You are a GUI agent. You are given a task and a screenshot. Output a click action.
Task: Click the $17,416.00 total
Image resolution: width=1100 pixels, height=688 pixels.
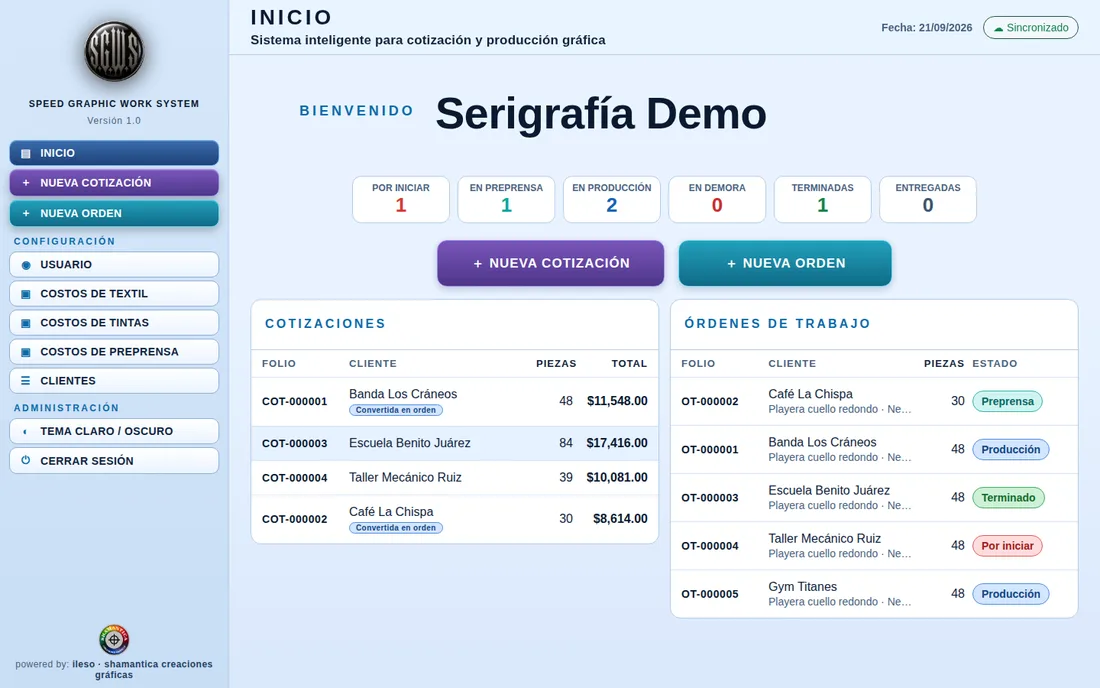pyautogui.click(x=617, y=443)
